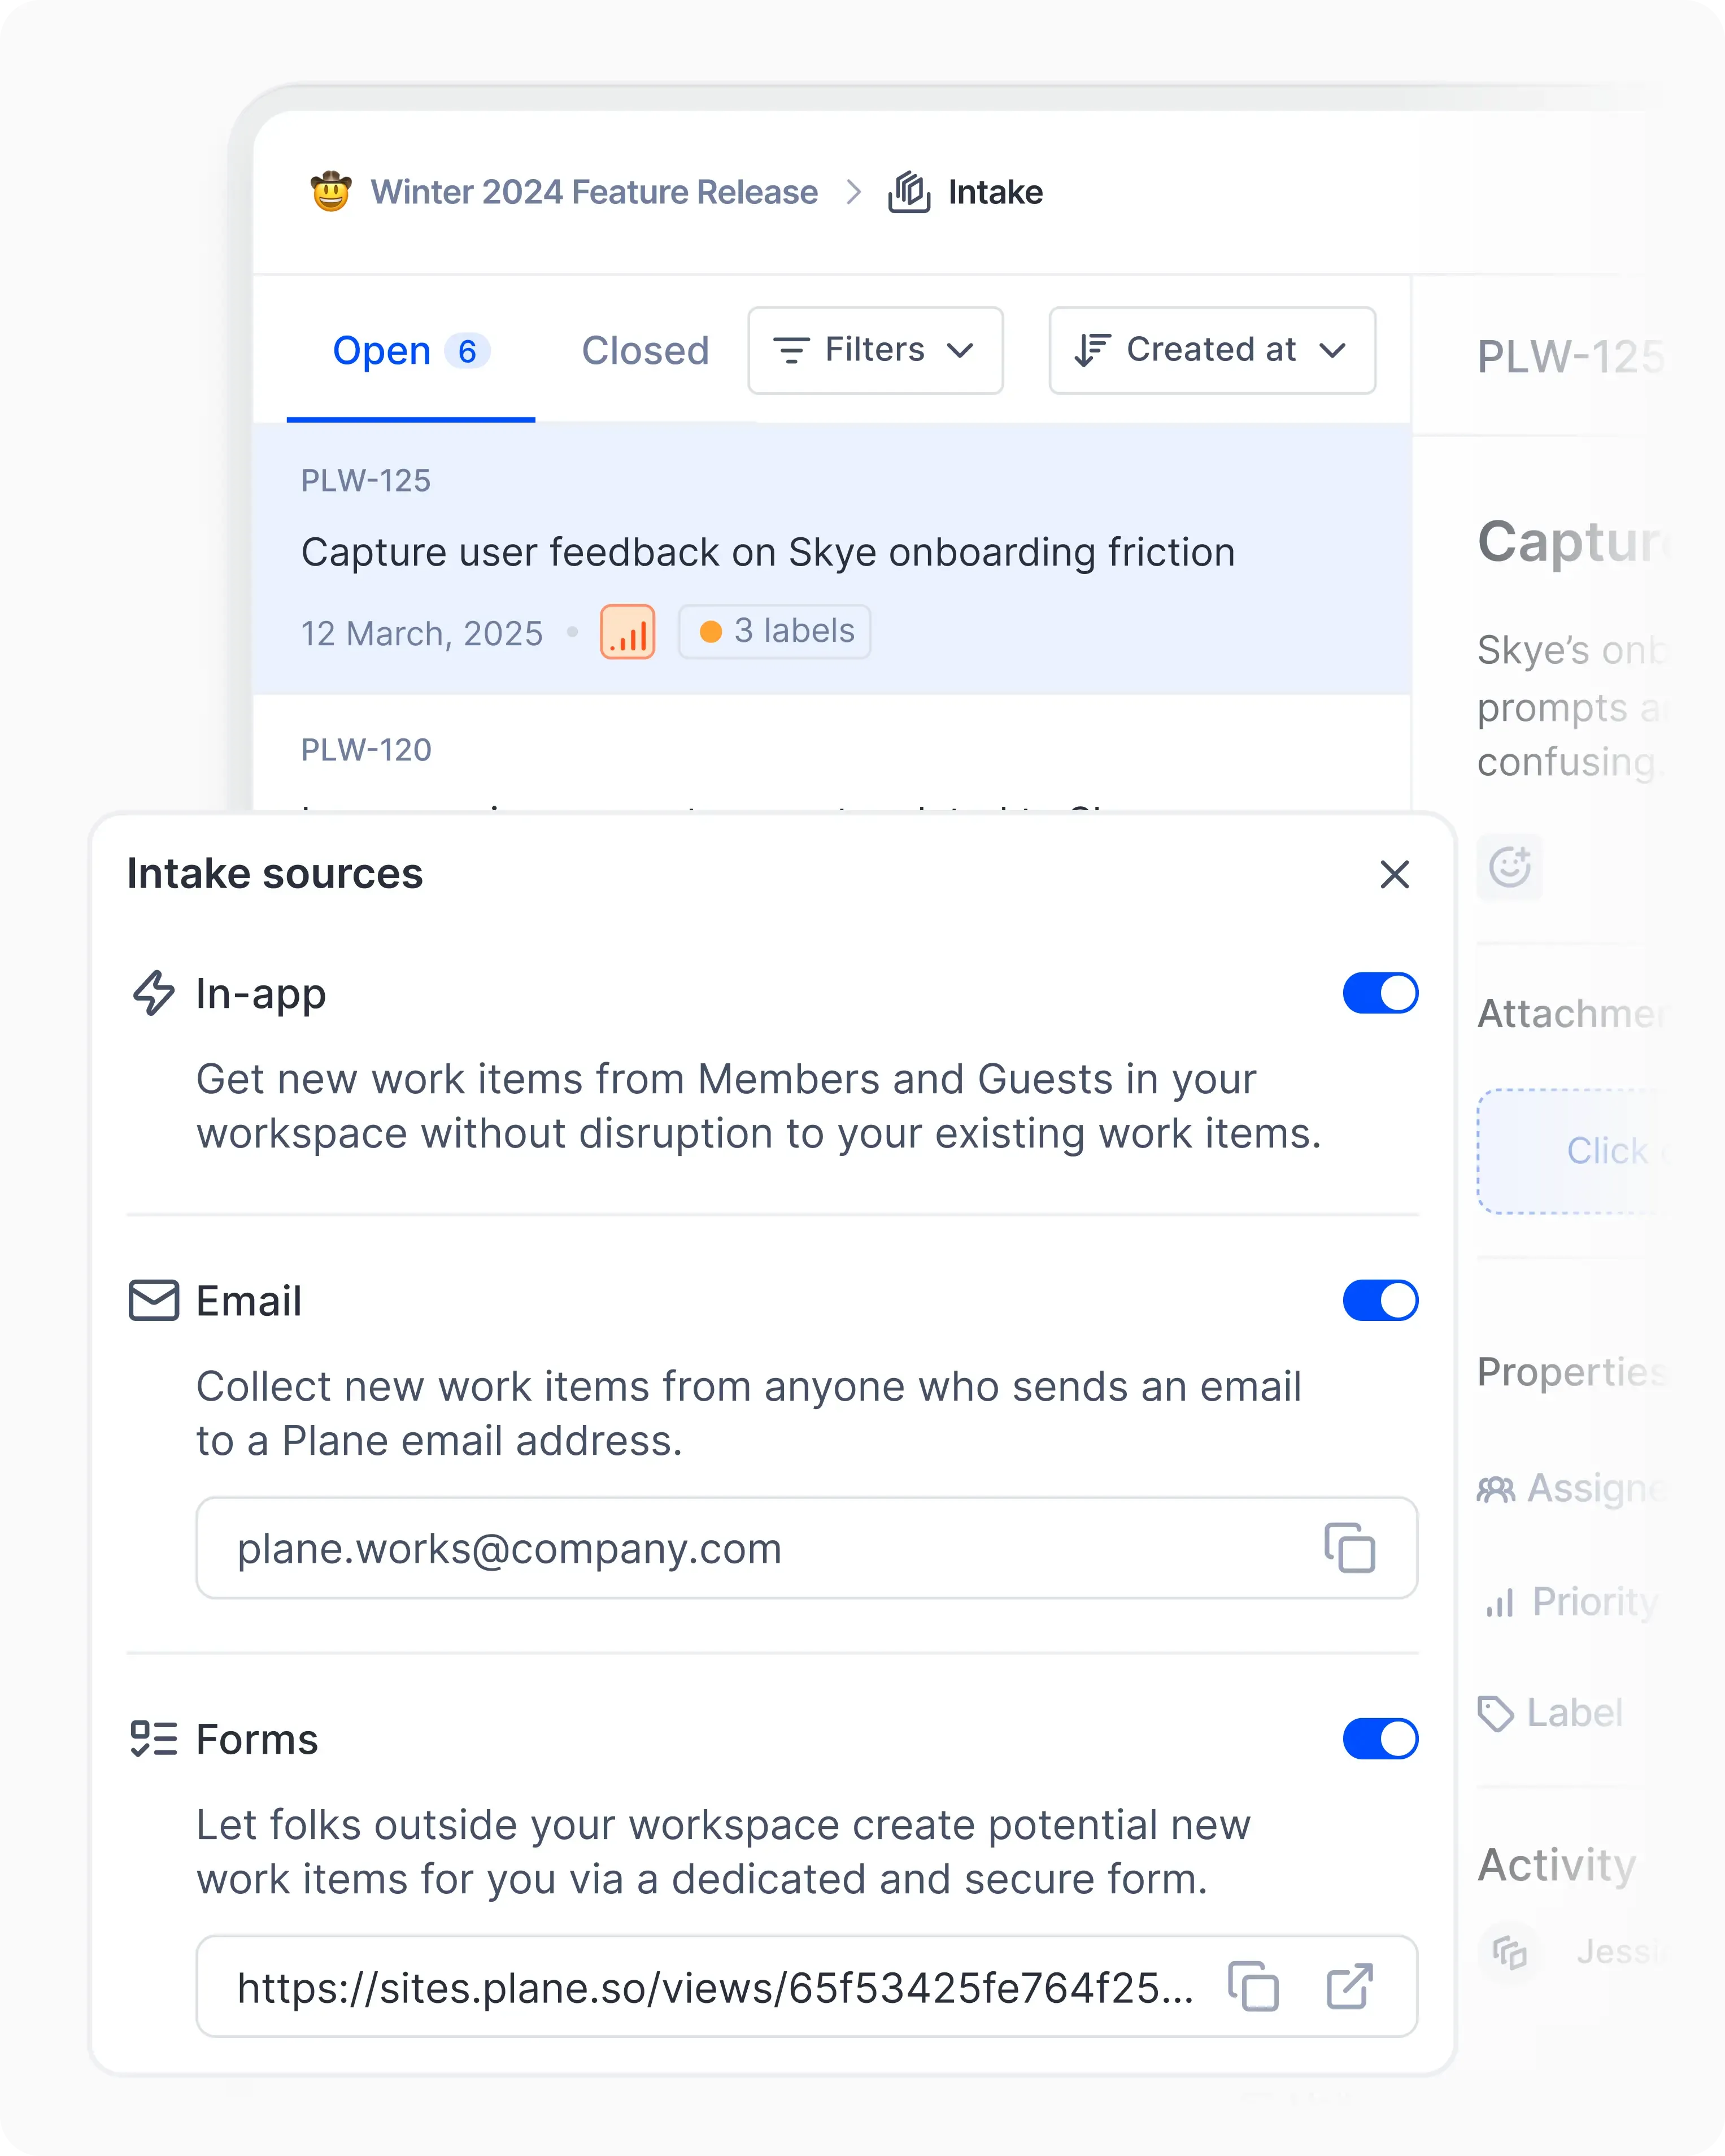Copy the Plane email address
The height and width of the screenshot is (2156, 1725).
(1349, 1548)
